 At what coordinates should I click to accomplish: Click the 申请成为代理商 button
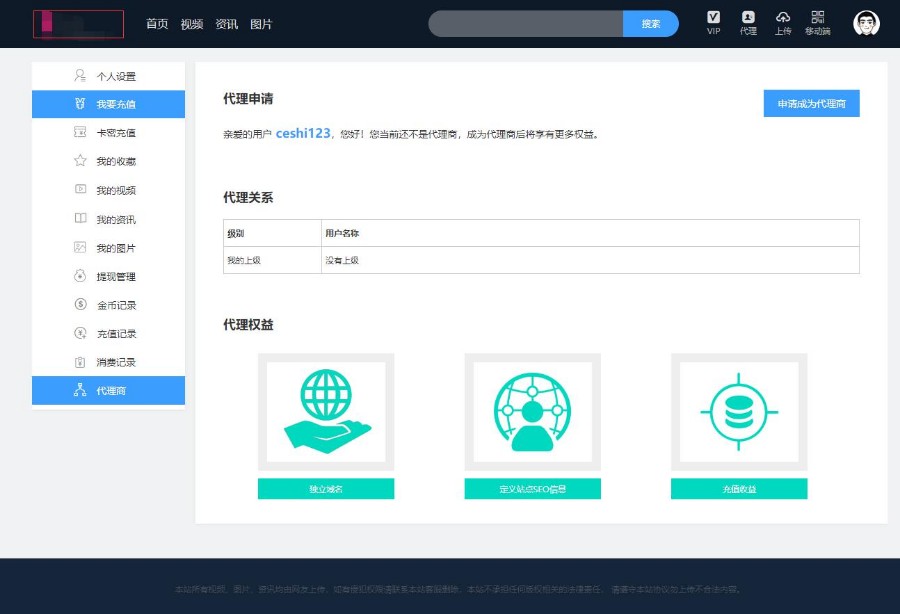pos(811,102)
